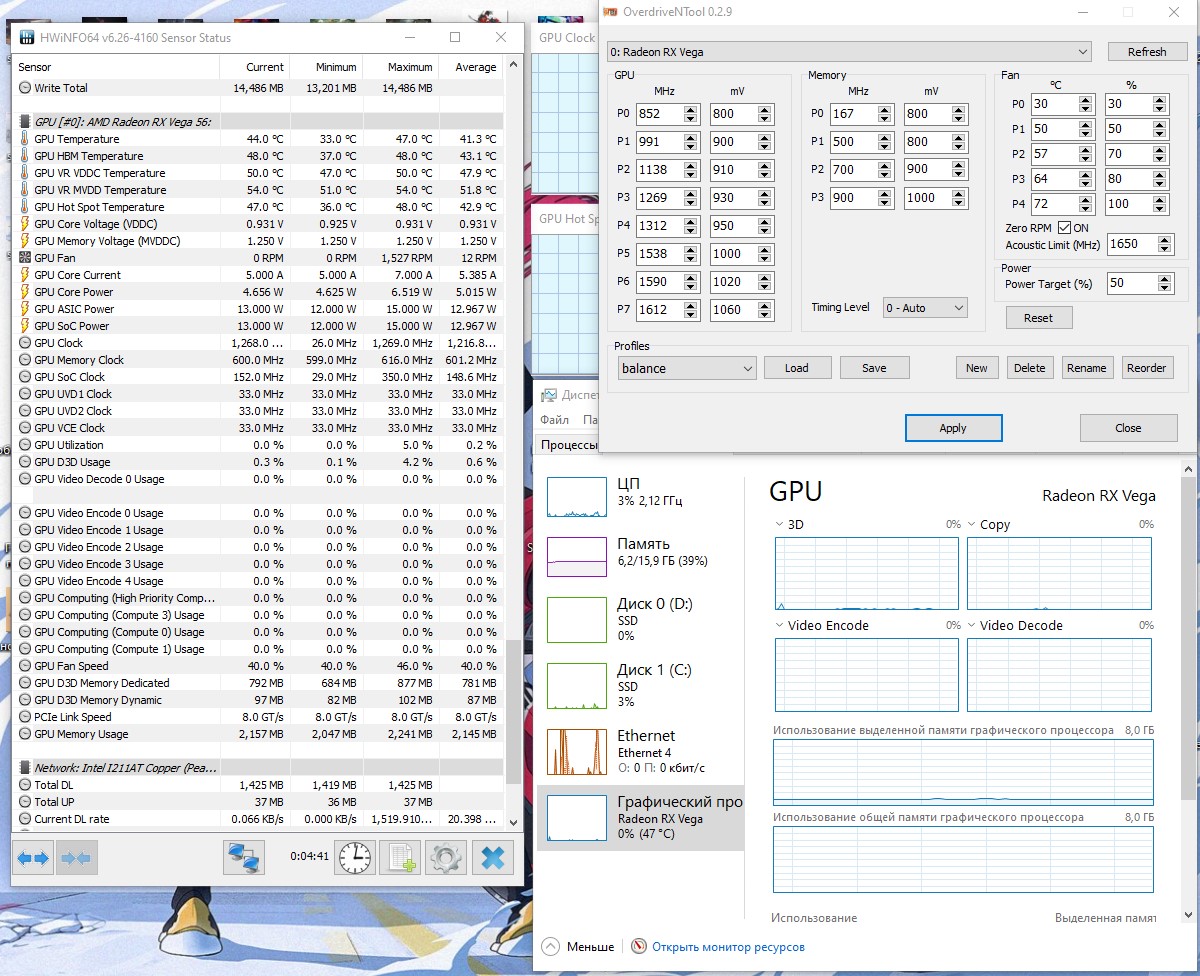
Task: Expand the 3D graph selector in Task Manager
Action: pyautogui.click(x=780, y=525)
